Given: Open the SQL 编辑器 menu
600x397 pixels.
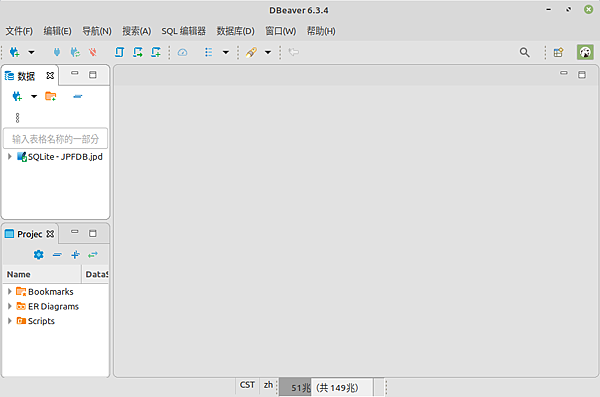Looking at the screenshot, I should click(184, 31).
